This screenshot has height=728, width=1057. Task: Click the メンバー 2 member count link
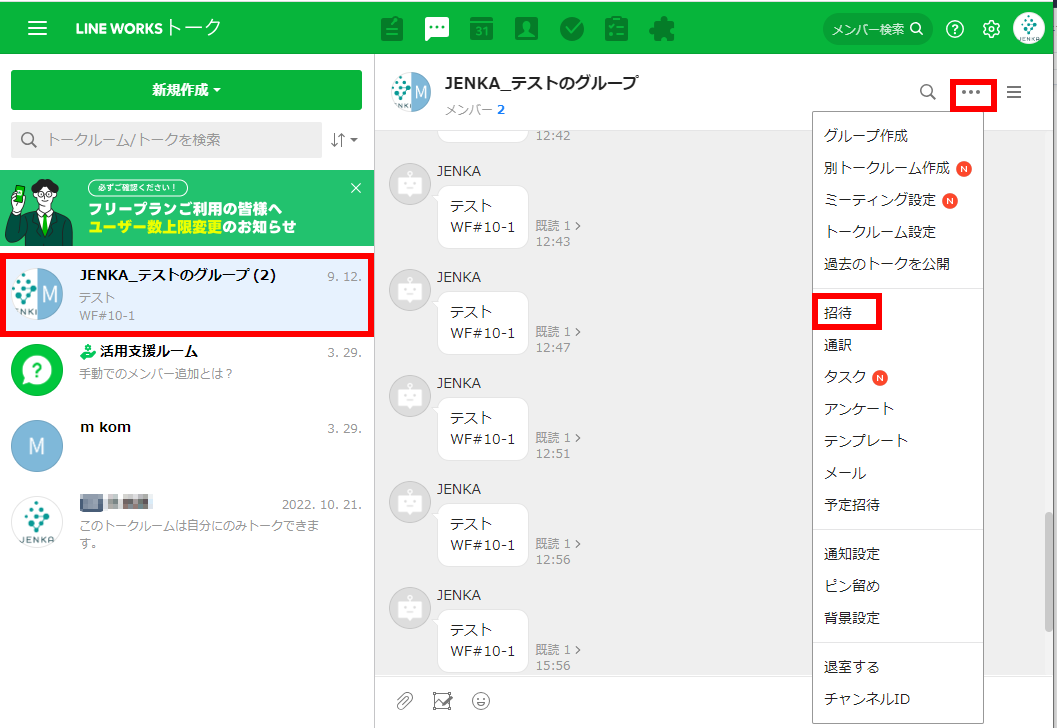tap(475, 110)
